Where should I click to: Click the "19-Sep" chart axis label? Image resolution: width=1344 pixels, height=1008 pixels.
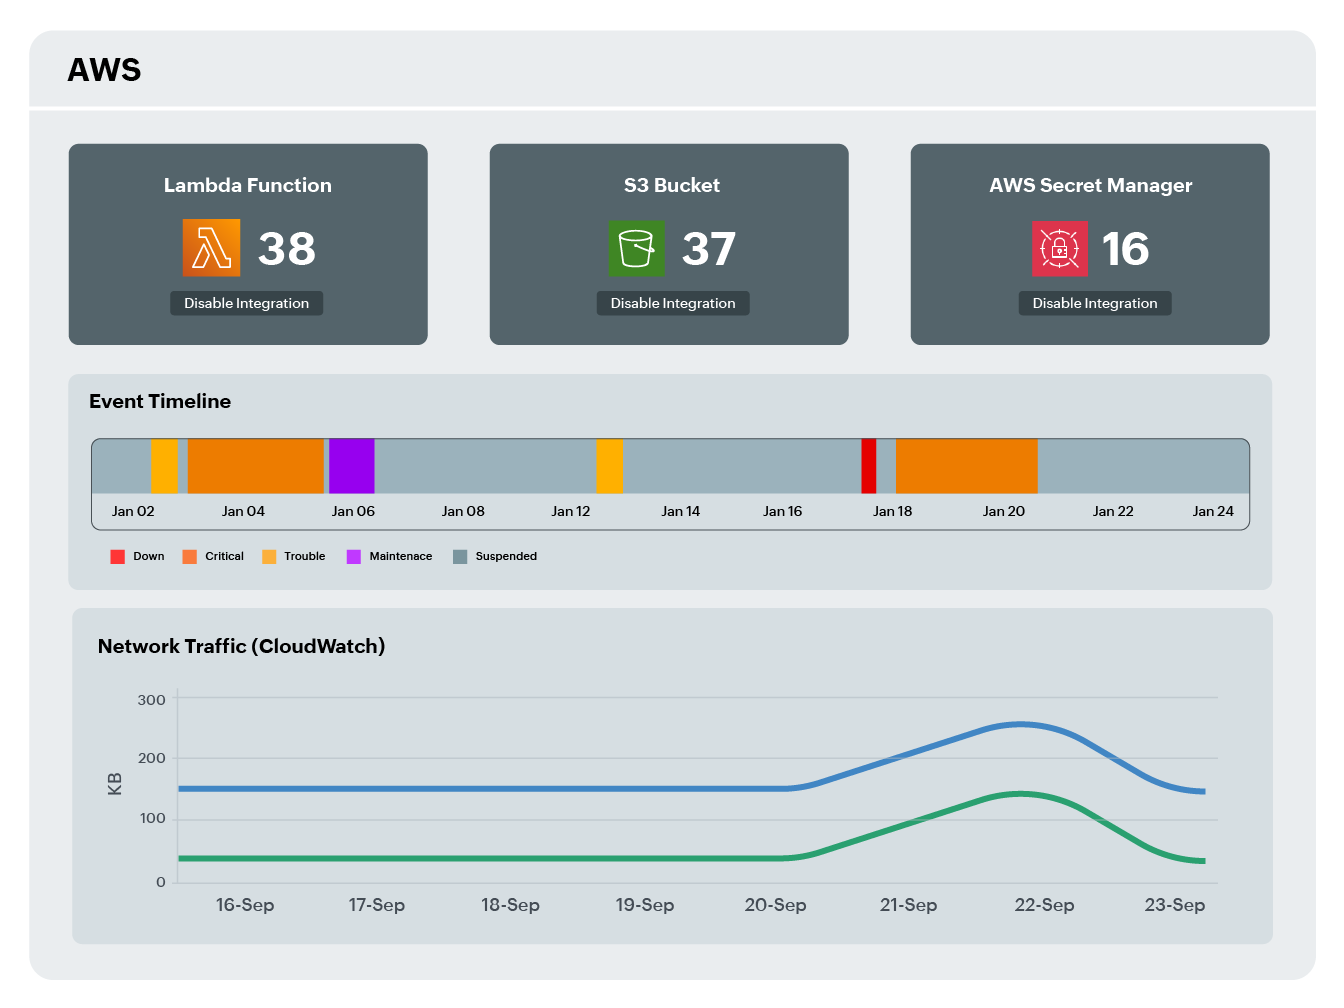[x=645, y=905]
